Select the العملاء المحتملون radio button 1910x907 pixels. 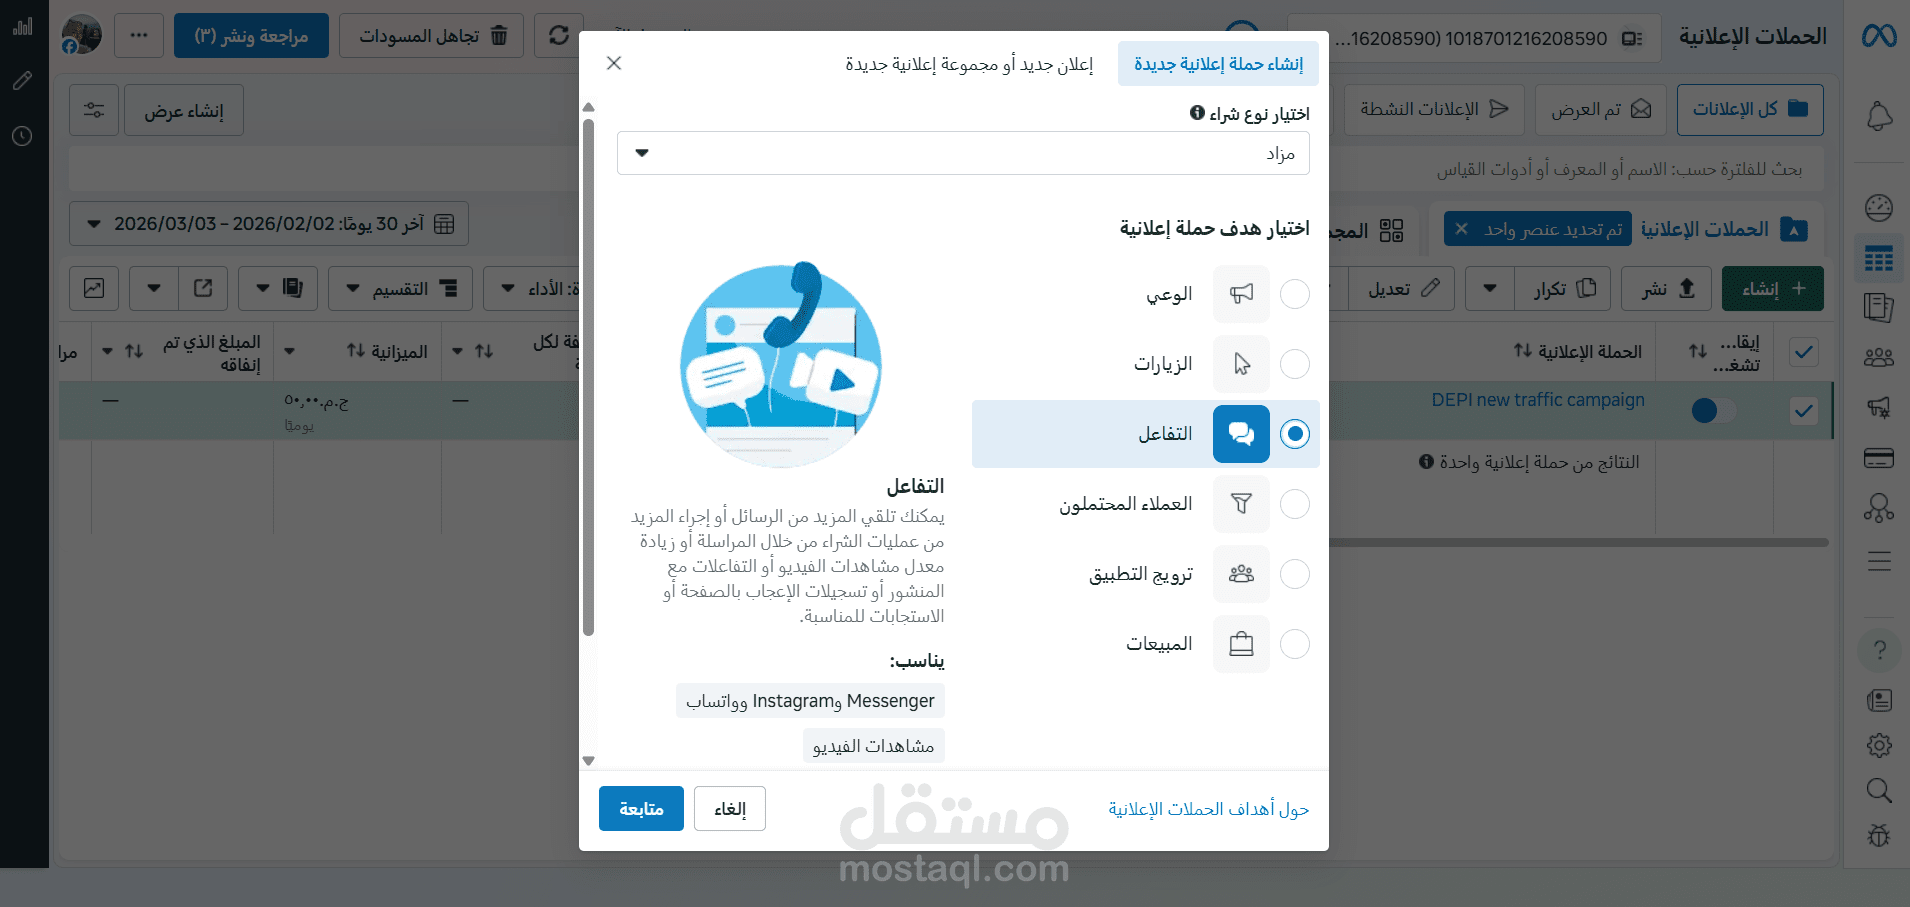pyautogui.click(x=1295, y=504)
